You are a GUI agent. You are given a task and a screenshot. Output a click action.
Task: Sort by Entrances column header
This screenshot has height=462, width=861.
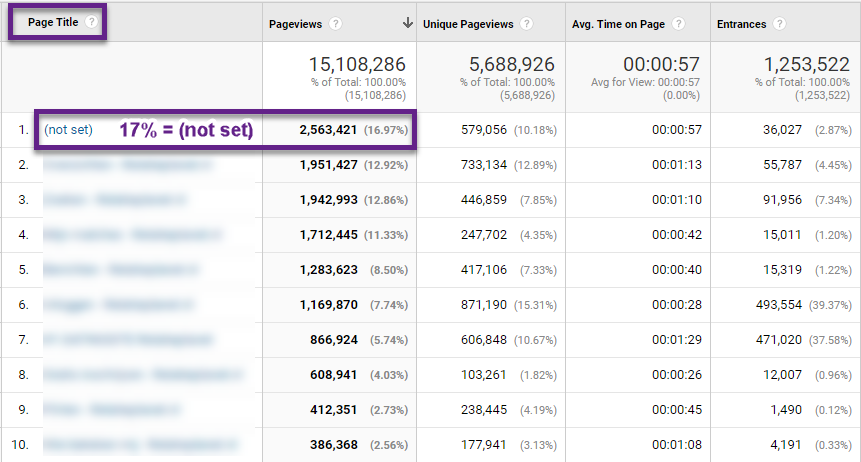(741, 24)
